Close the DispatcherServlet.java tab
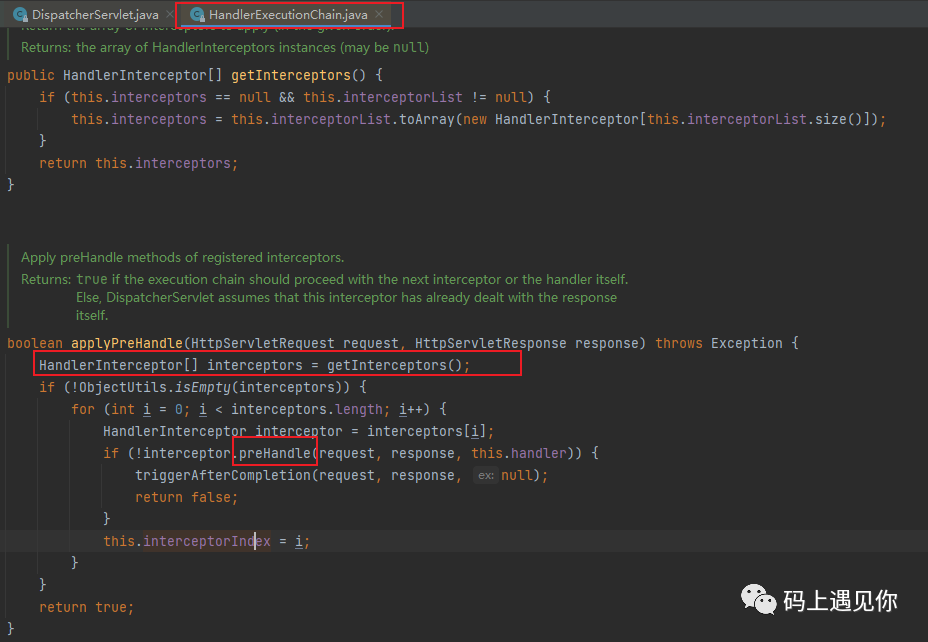Image resolution: width=928 pixels, height=642 pixels. click(170, 14)
